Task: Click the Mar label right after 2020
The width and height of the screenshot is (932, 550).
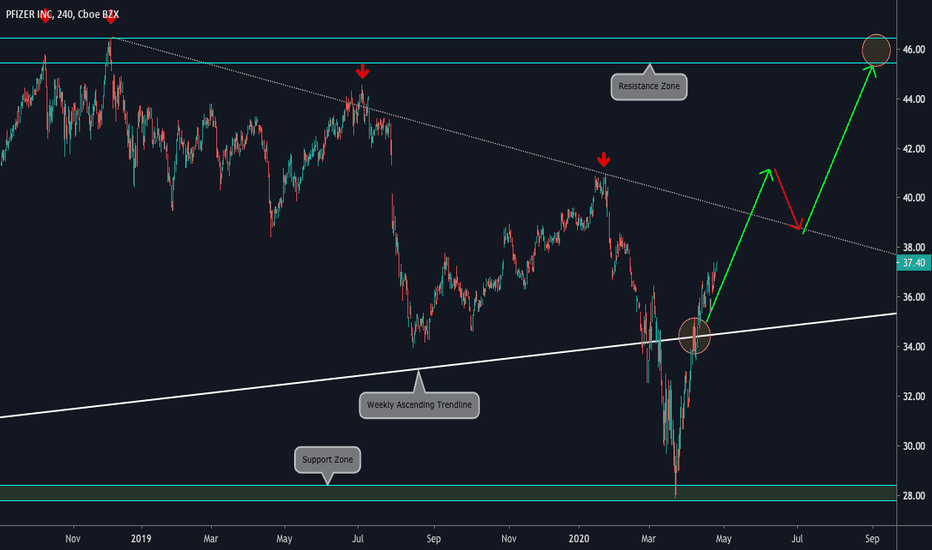Action: click(x=648, y=539)
